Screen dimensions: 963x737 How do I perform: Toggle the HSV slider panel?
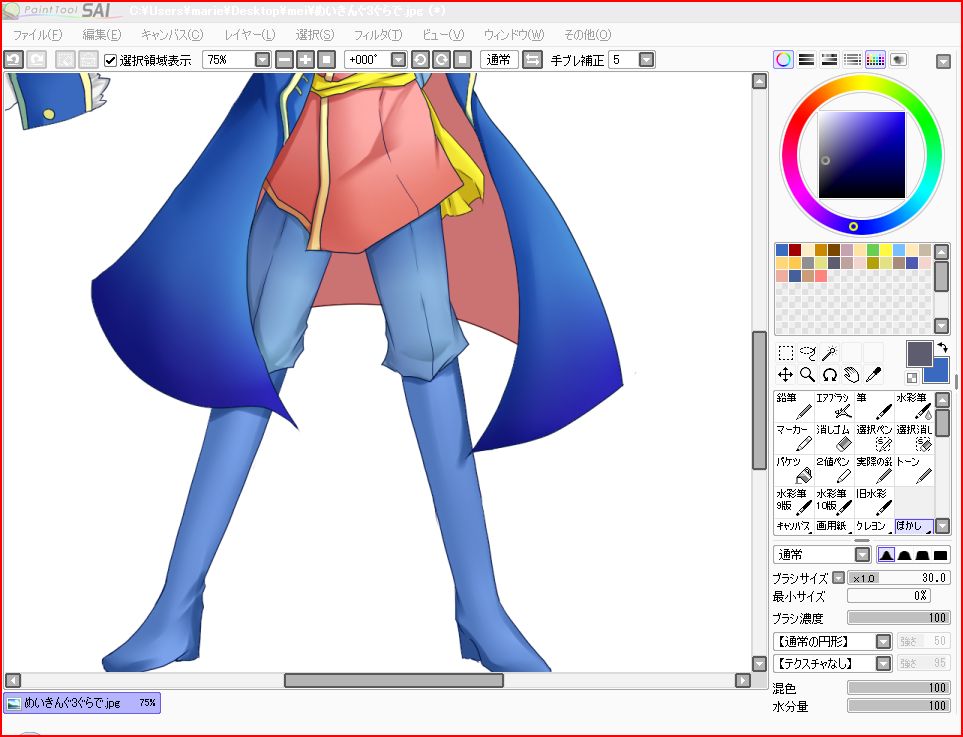tap(829, 60)
